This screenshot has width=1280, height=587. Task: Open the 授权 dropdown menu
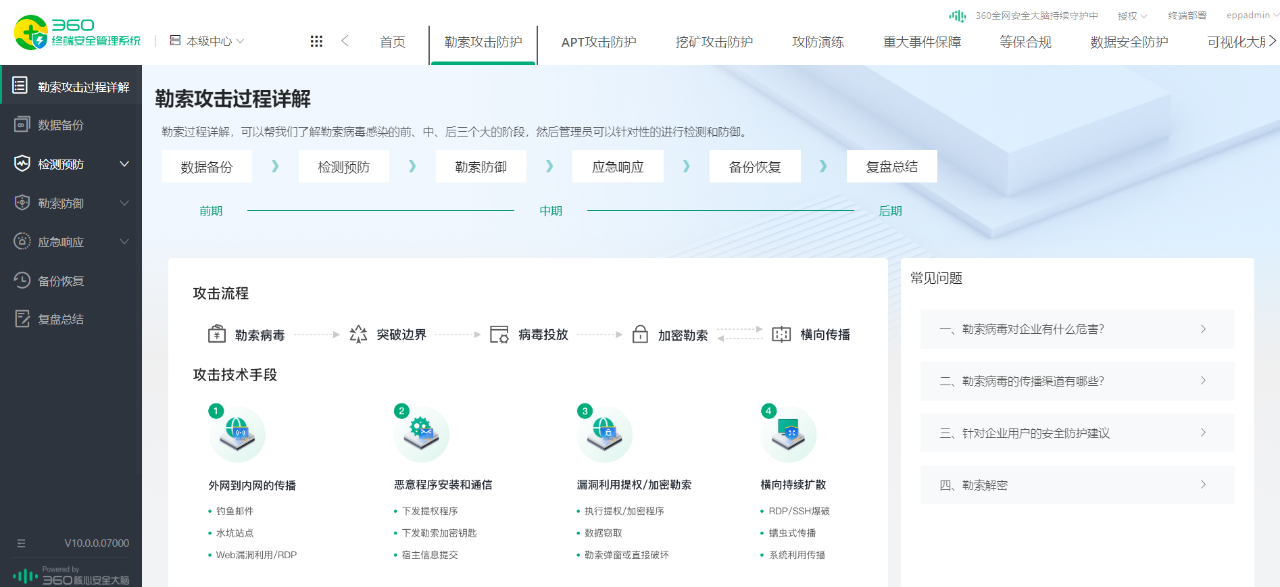1132,16
